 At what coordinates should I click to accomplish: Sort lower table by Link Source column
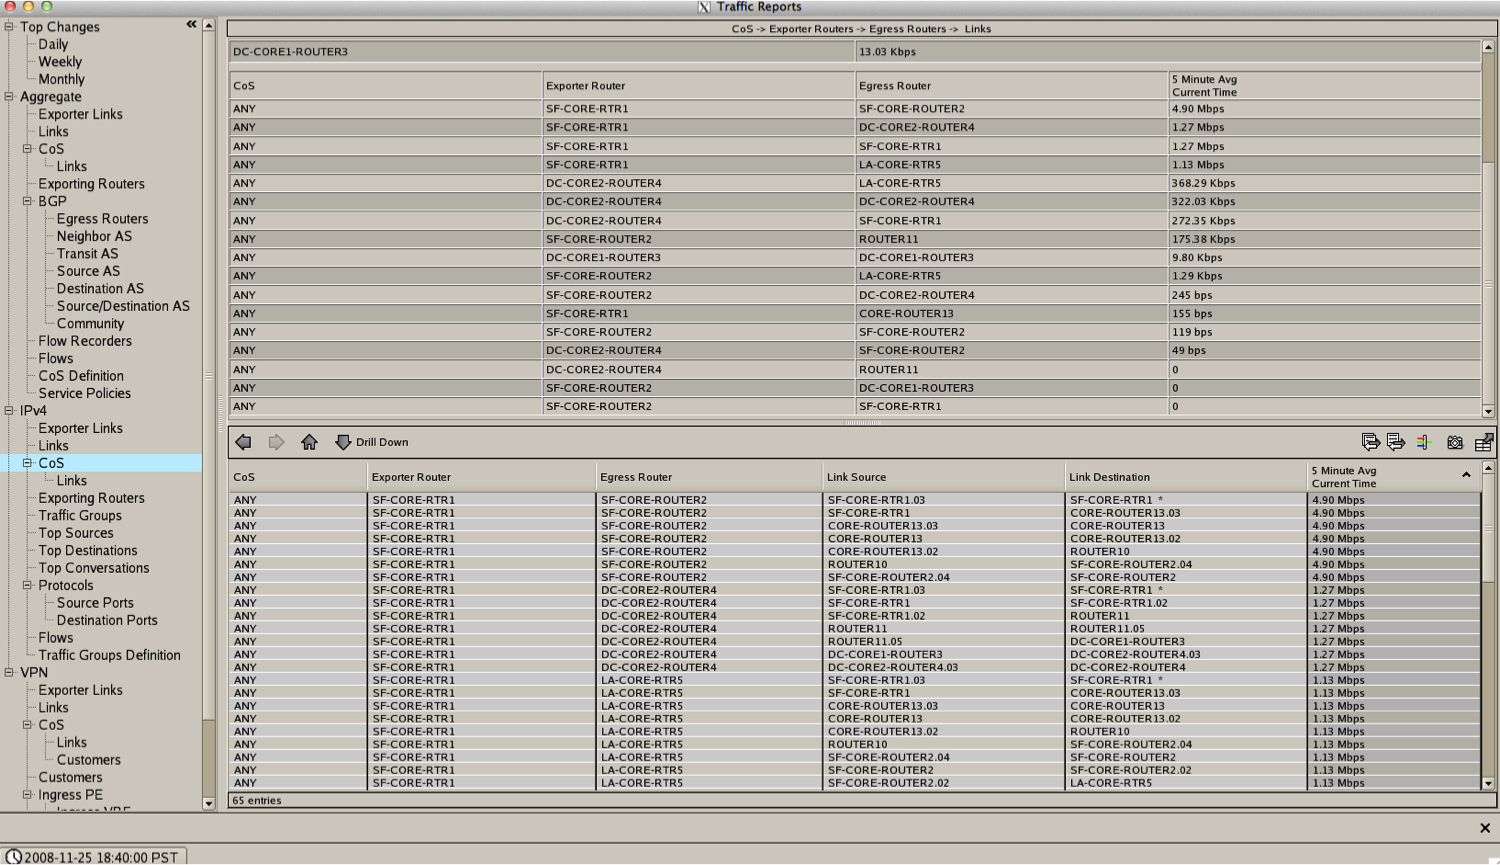click(943, 477)
